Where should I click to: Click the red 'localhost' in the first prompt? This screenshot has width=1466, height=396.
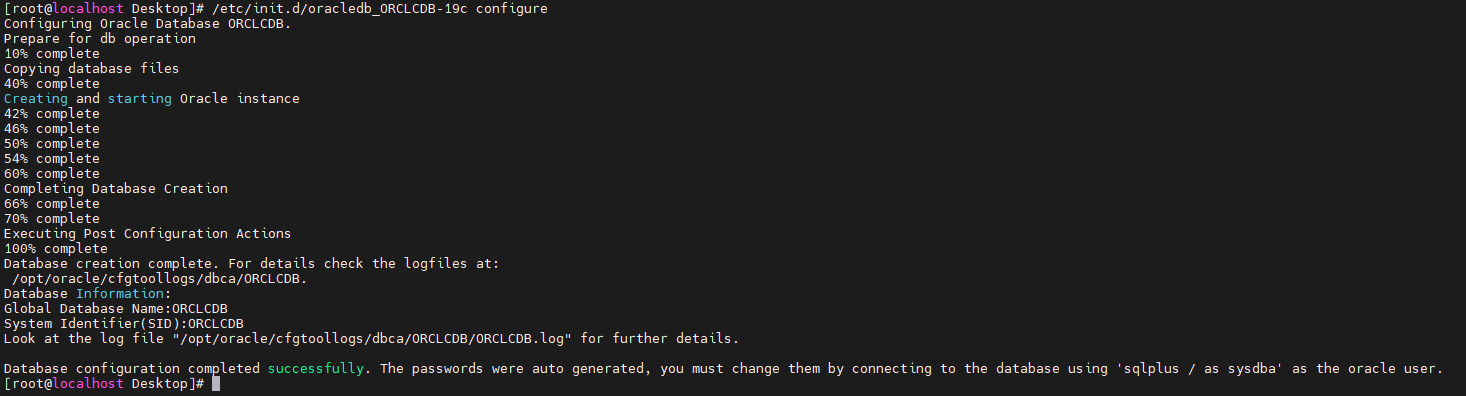pos(84,8)
